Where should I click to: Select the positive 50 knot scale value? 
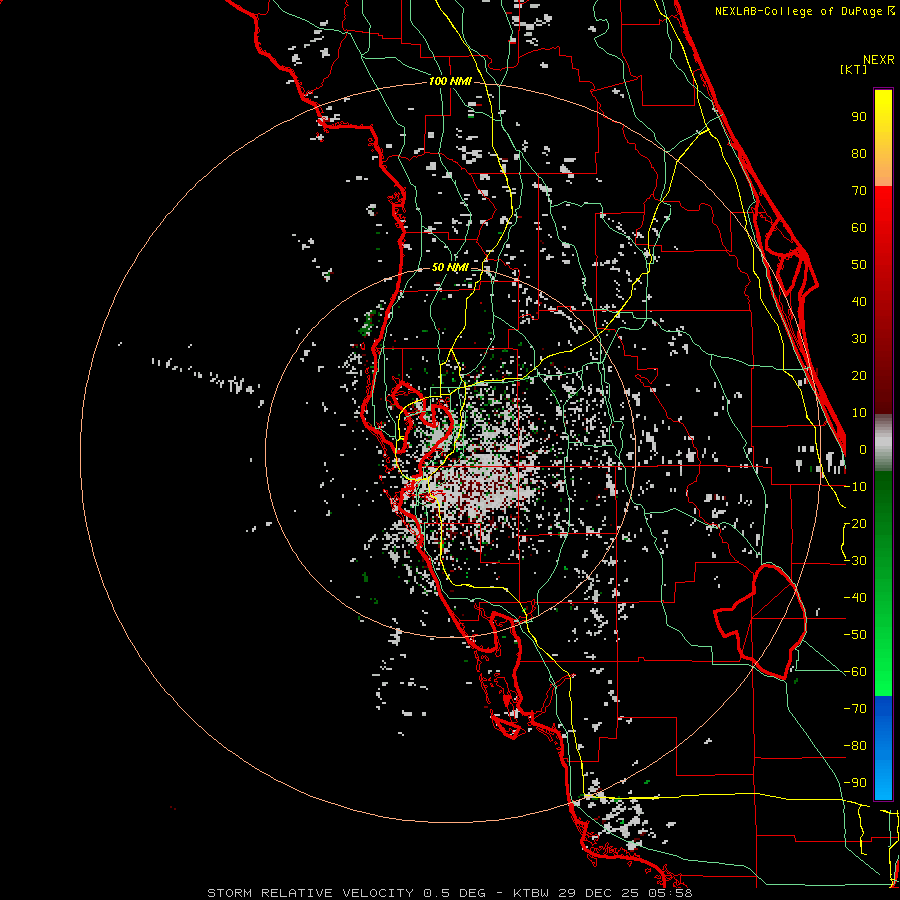click(859, 265)
